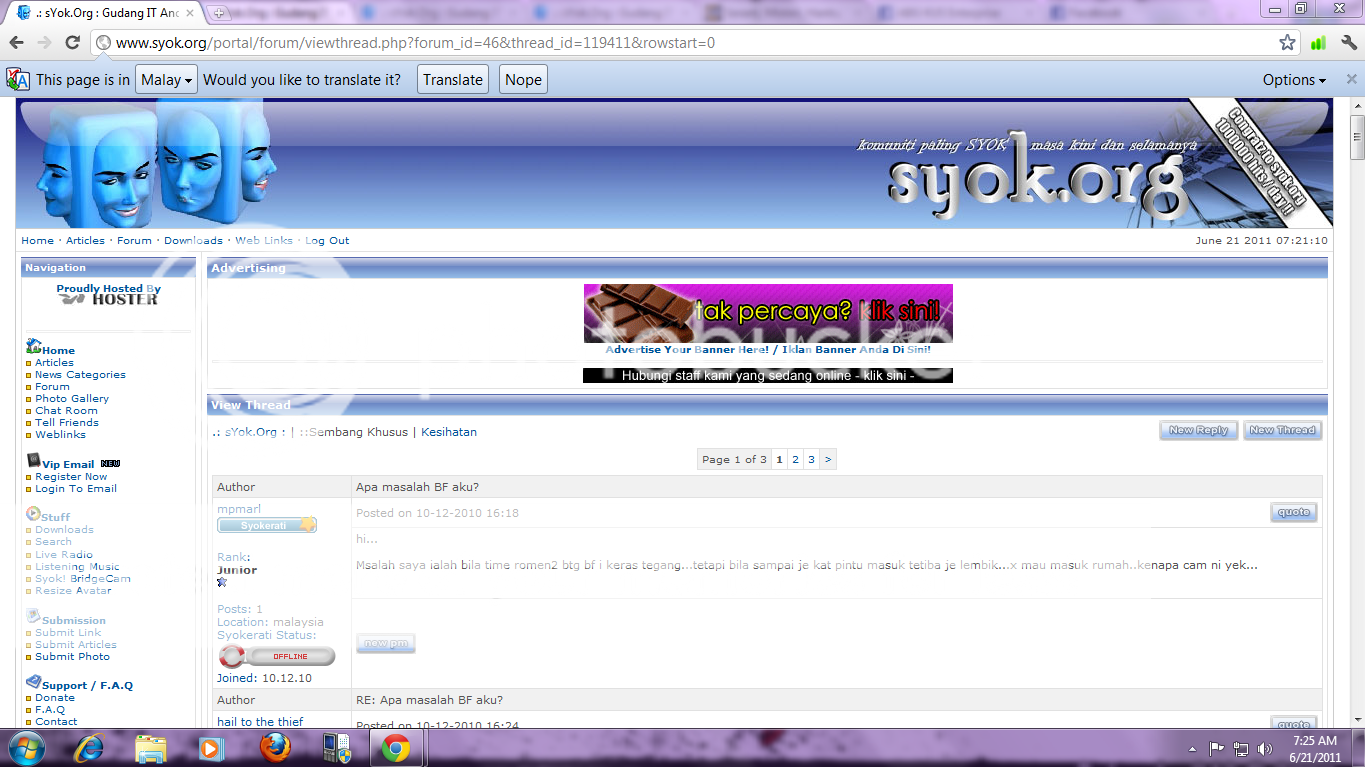Image resolution: width=1365 pixels, height=767 pixels.
Task: Launch Firefox from the taskbar
Action: pos(273,748)
